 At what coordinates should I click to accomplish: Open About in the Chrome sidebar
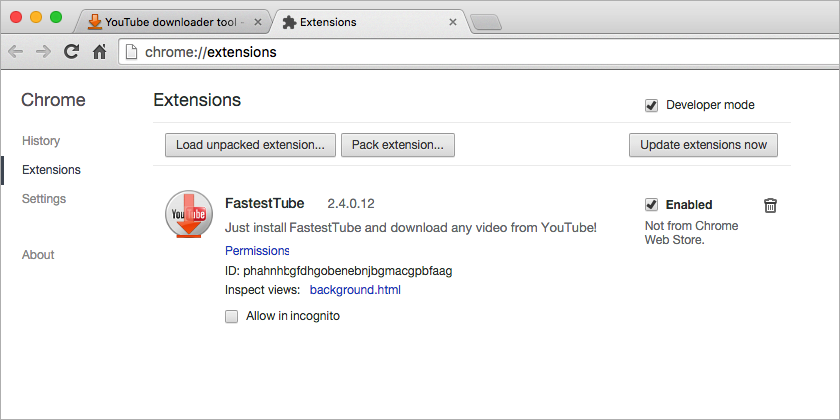(x=38, y=255)
